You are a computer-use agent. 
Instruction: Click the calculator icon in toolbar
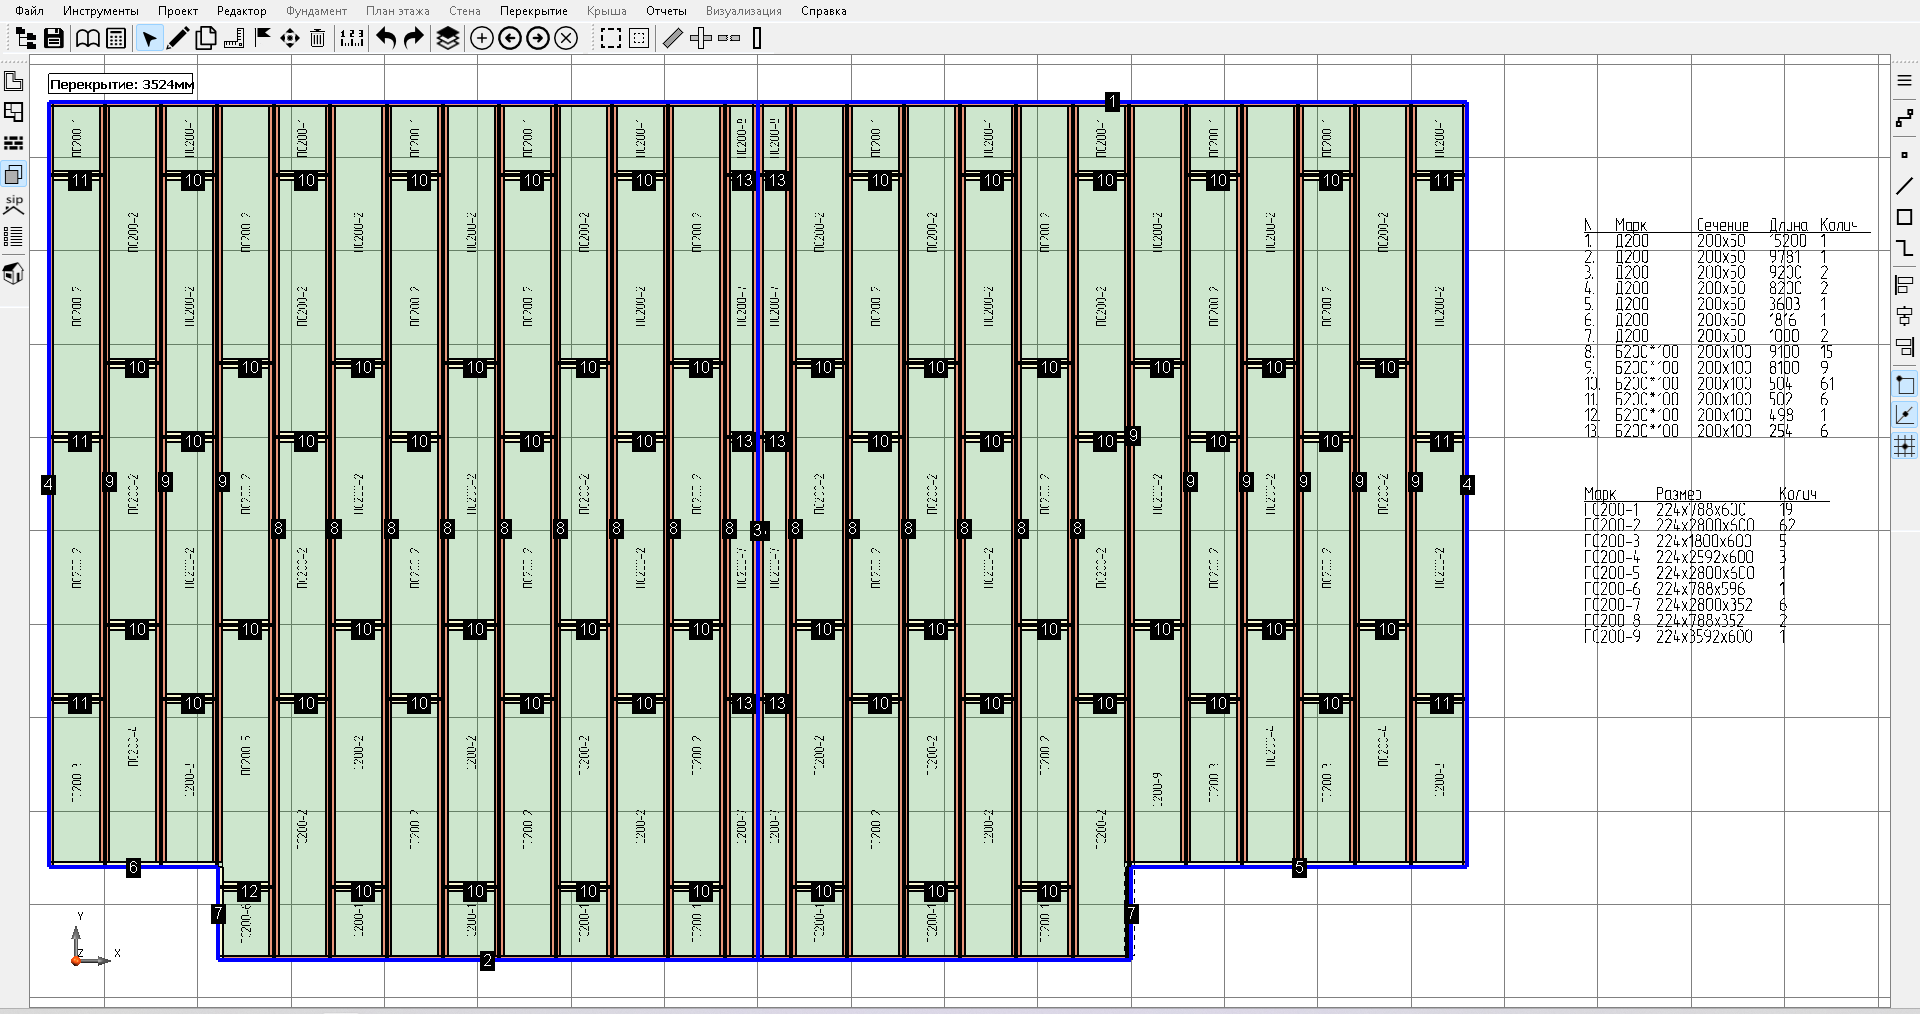pyautogui.click(x=116, y=39)
